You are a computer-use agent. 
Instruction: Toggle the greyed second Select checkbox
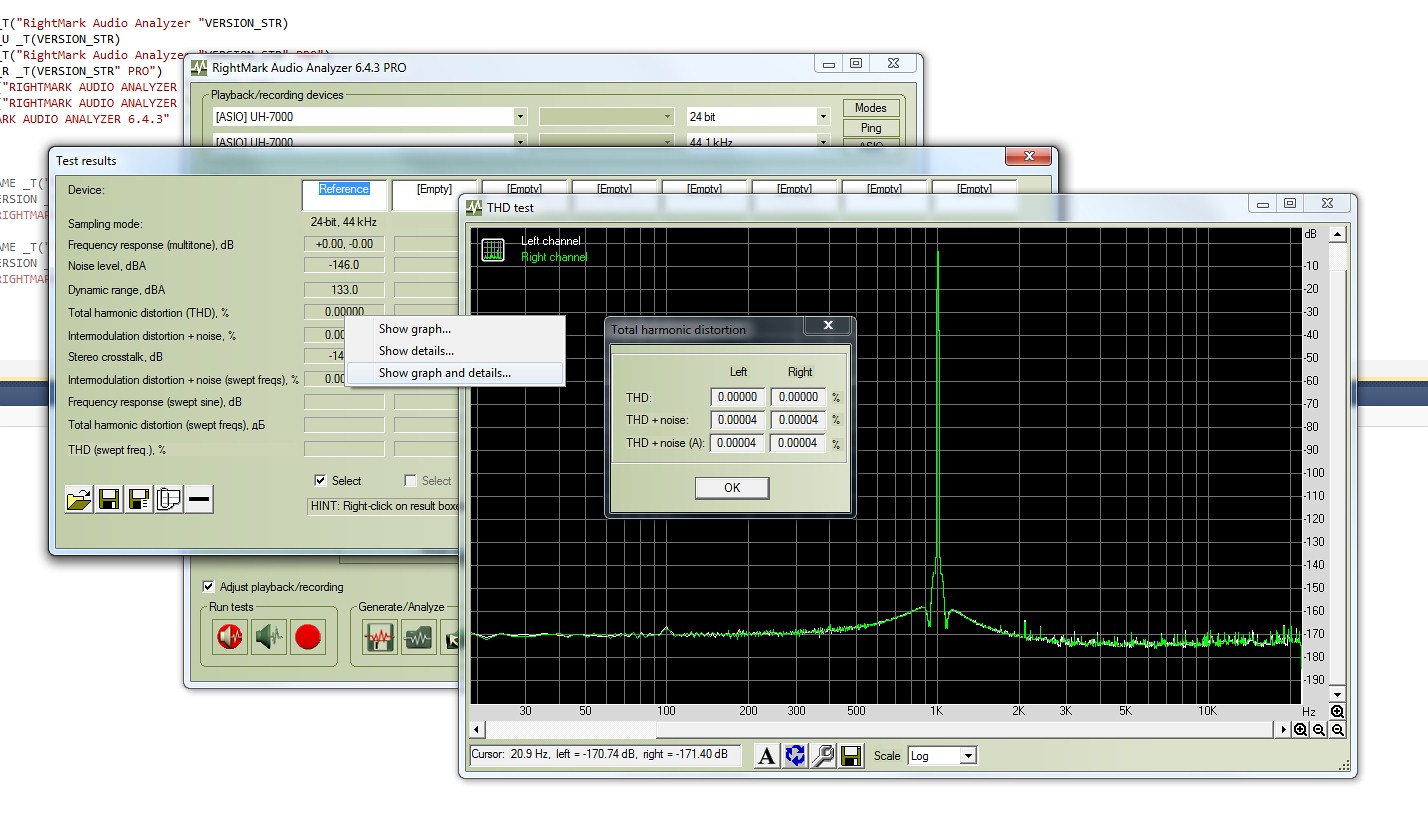(x=410, y=480)
